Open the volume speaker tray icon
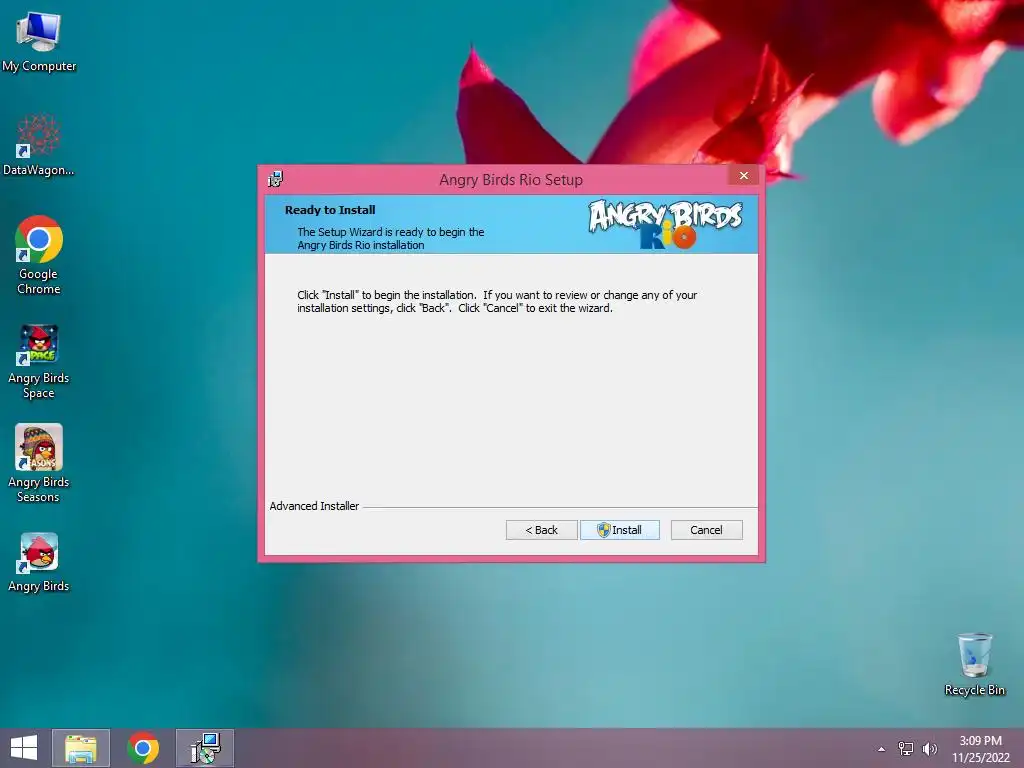 click(929, 749)
